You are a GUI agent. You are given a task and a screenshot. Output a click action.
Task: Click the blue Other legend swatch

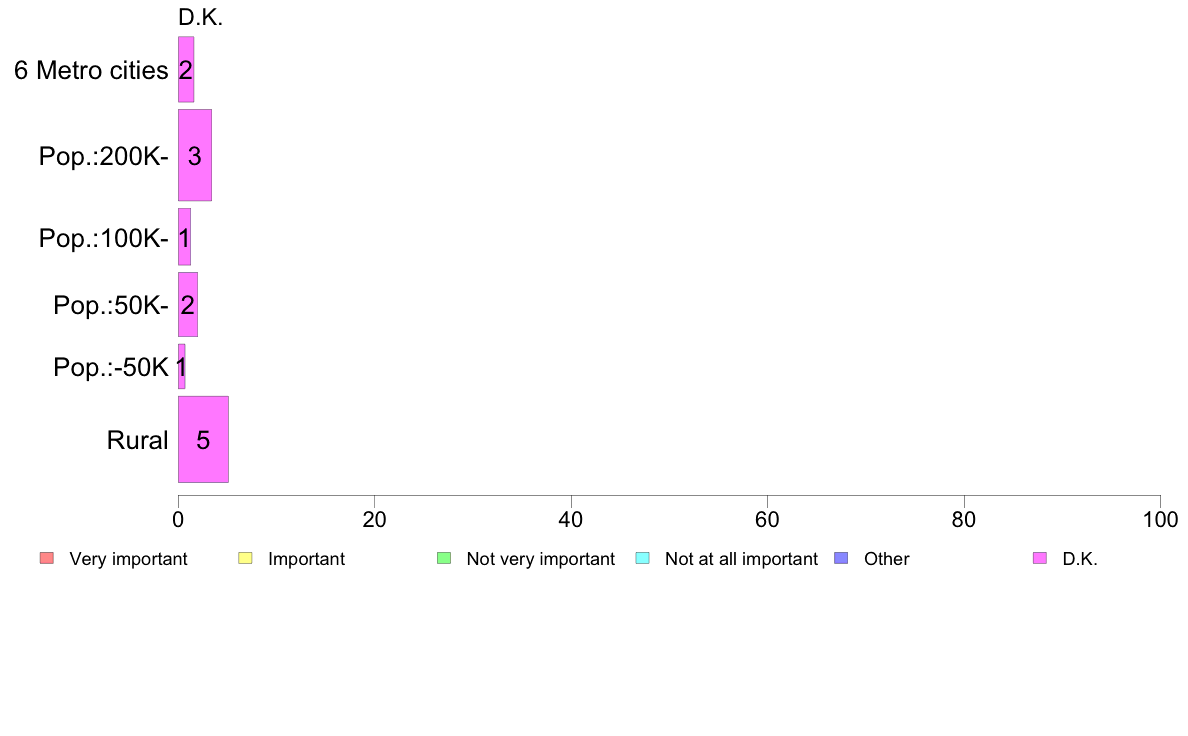tap(841, 559)
